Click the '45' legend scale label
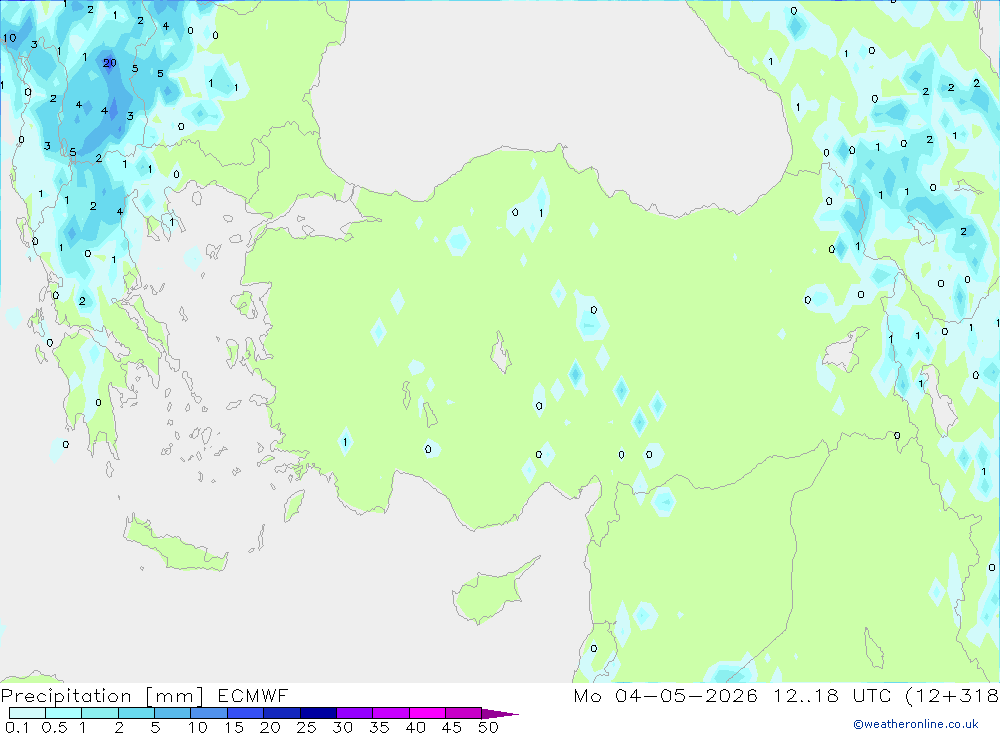The height and width of the screenshot is (733, 1000). click(x=452, y=727)
